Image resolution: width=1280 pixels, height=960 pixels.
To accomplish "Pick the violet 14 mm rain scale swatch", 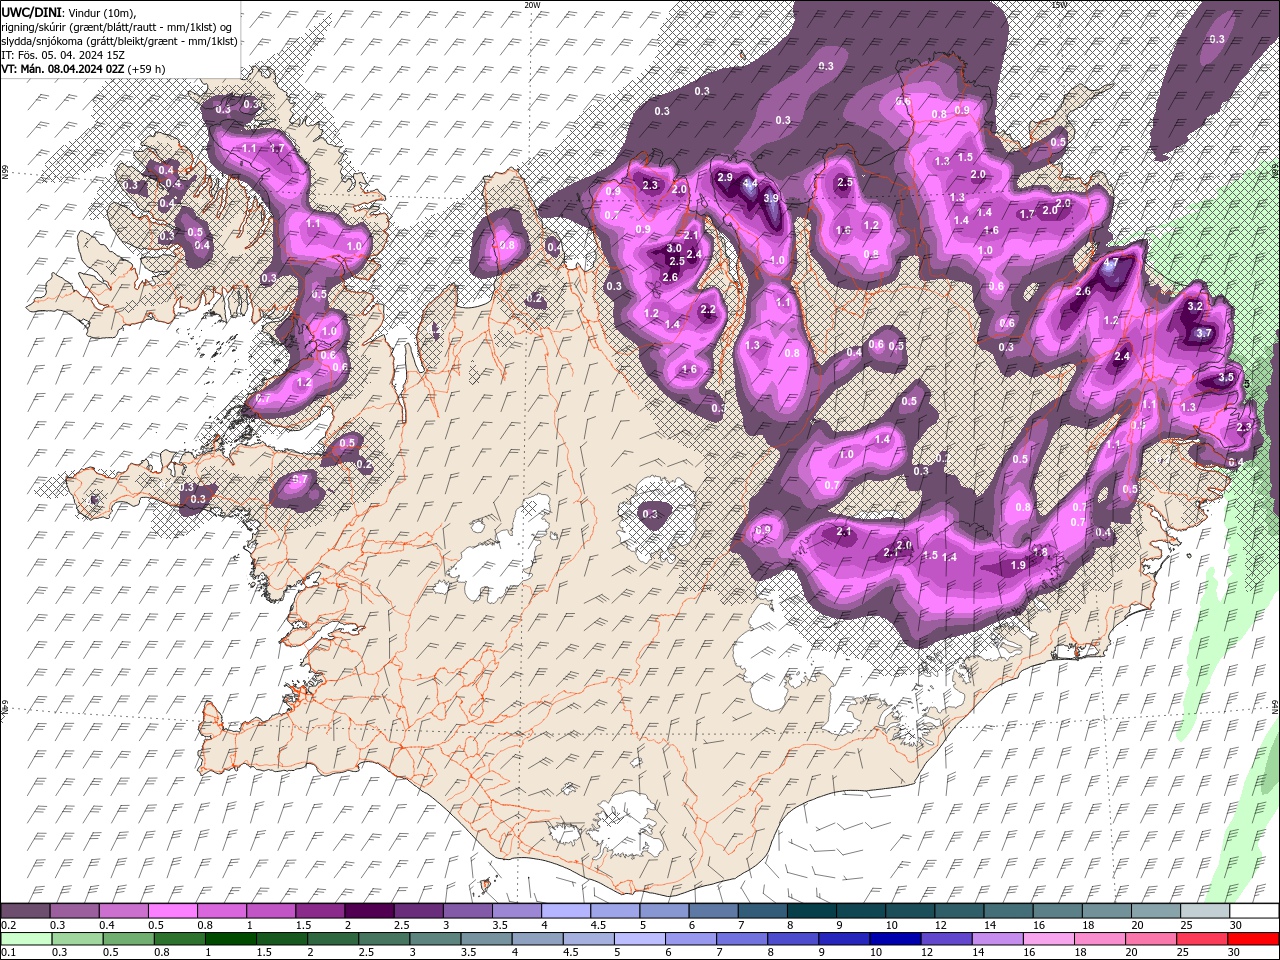I will click(996, 939).
